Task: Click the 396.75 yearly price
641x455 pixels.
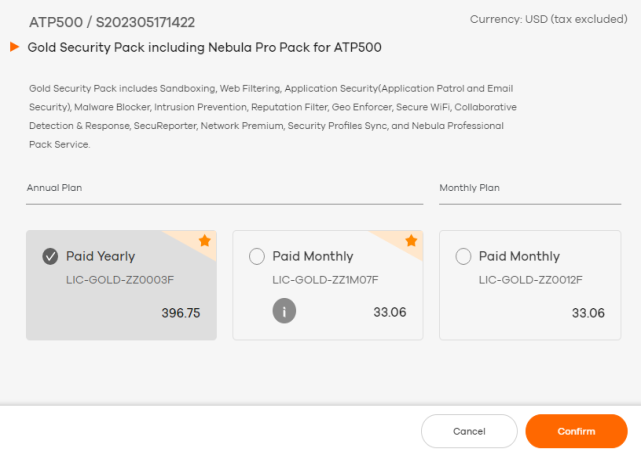Action: (181, 313)
